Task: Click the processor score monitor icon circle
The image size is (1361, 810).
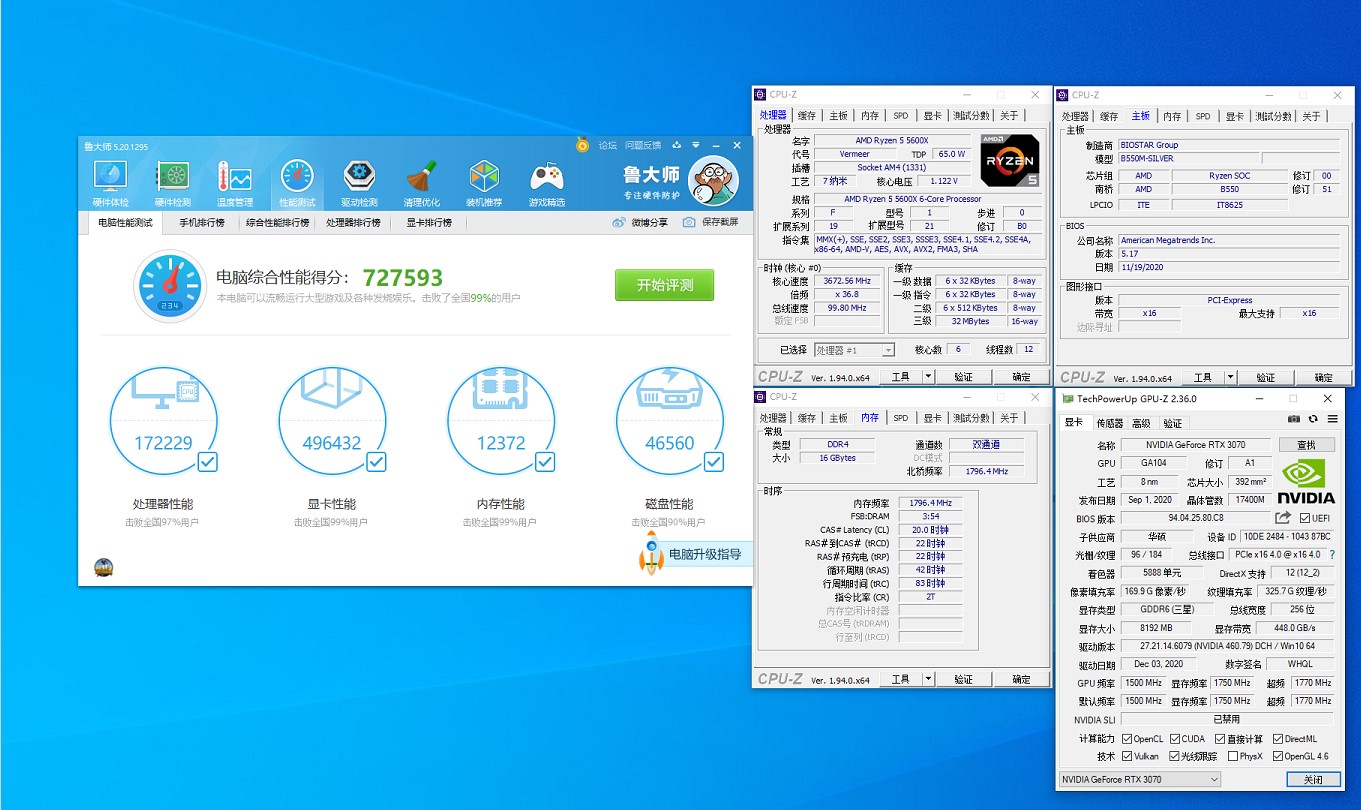Action: [163, 420]
